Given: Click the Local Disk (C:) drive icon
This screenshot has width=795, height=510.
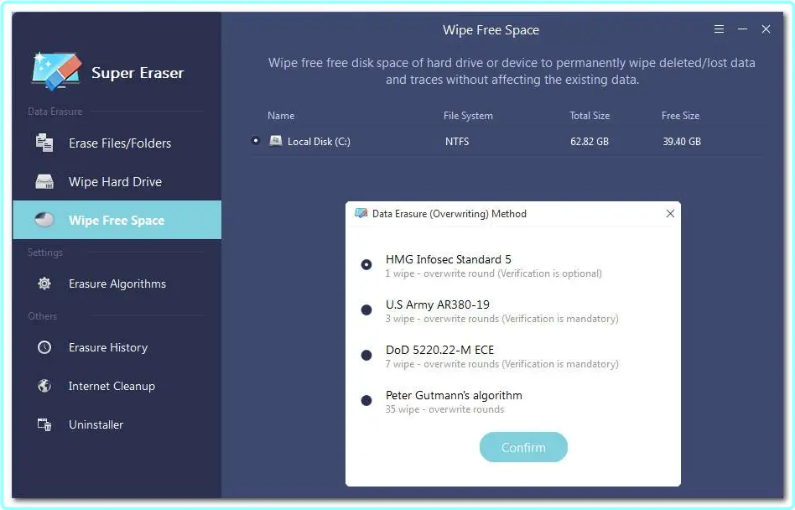Looking at the screenshot, I should 276,141.
